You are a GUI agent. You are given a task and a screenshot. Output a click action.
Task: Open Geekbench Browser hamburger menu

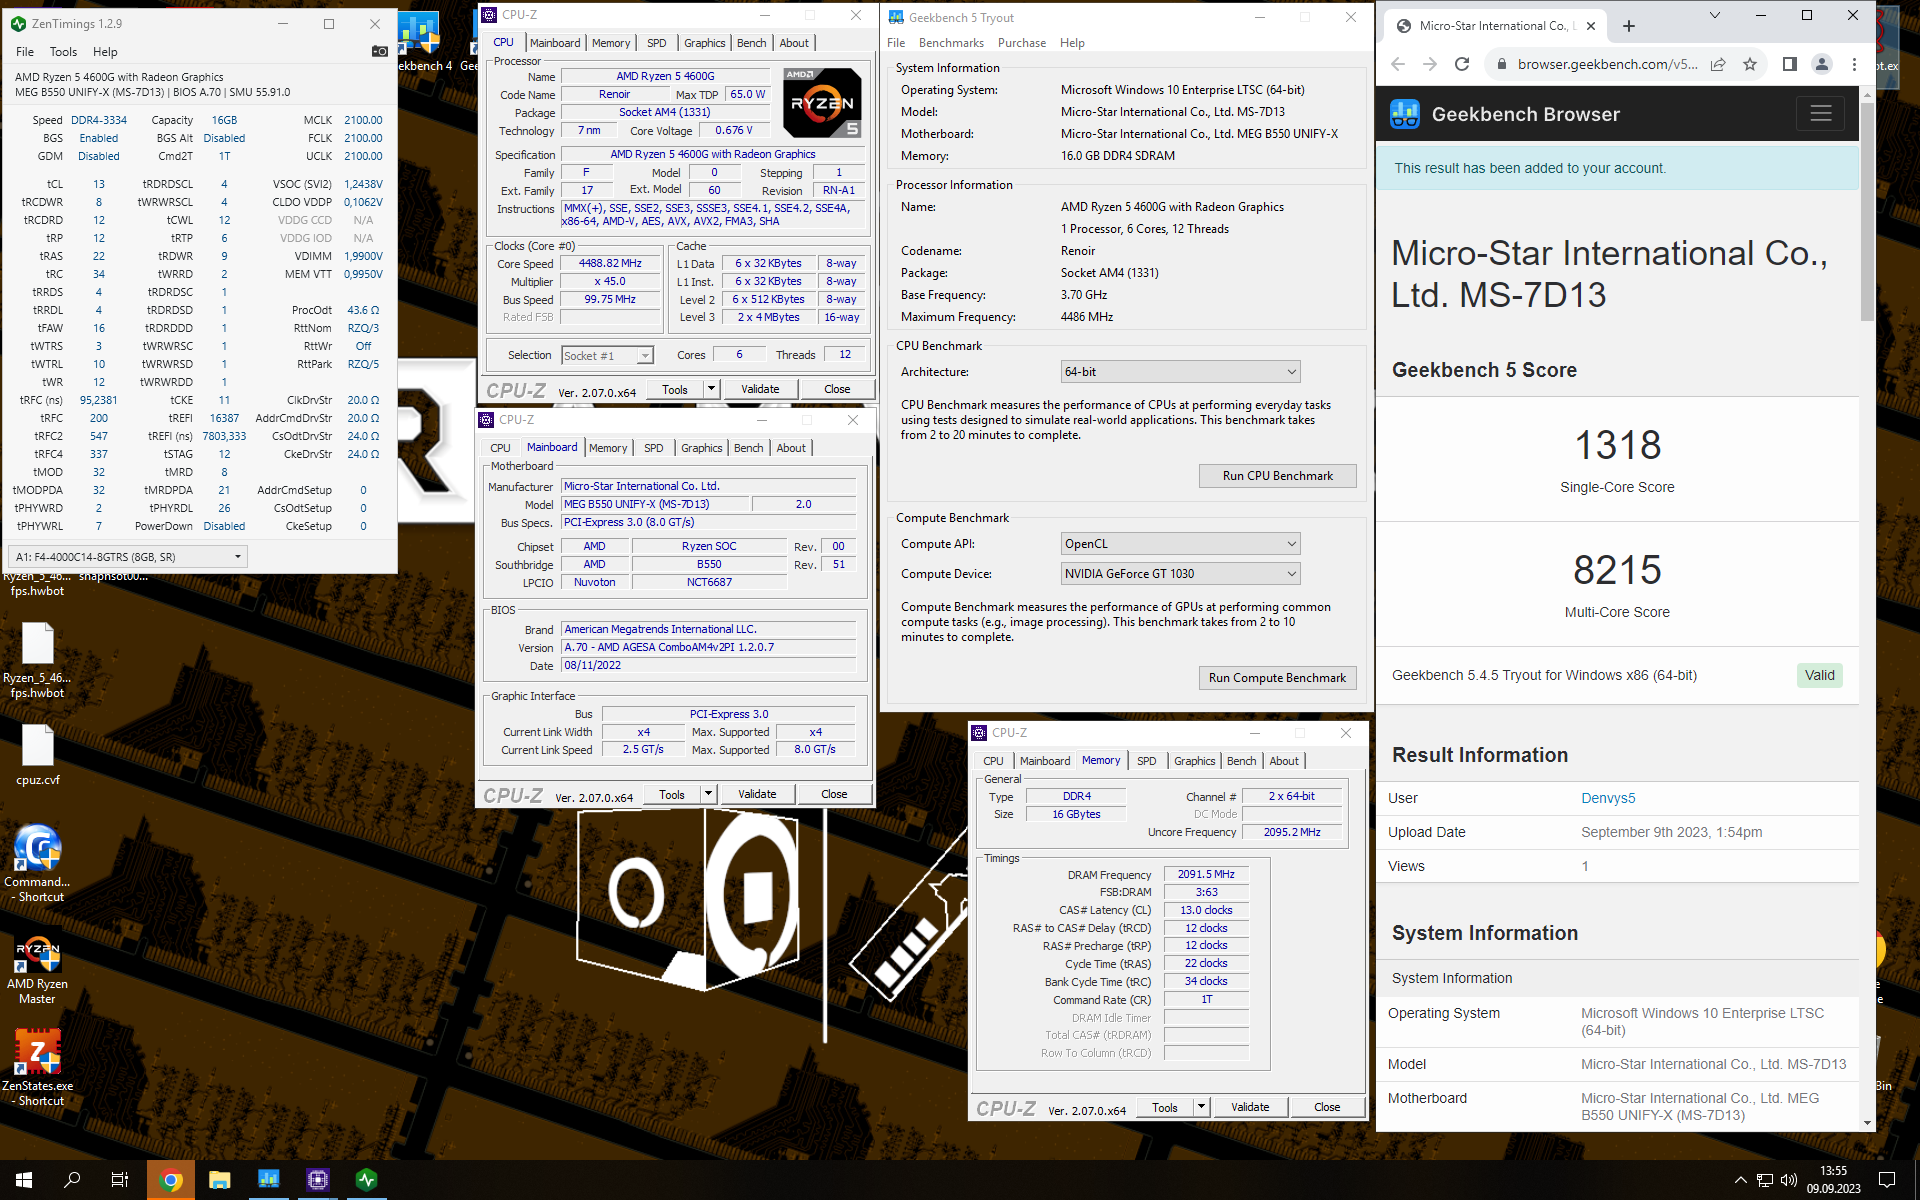click(1820, 113)
